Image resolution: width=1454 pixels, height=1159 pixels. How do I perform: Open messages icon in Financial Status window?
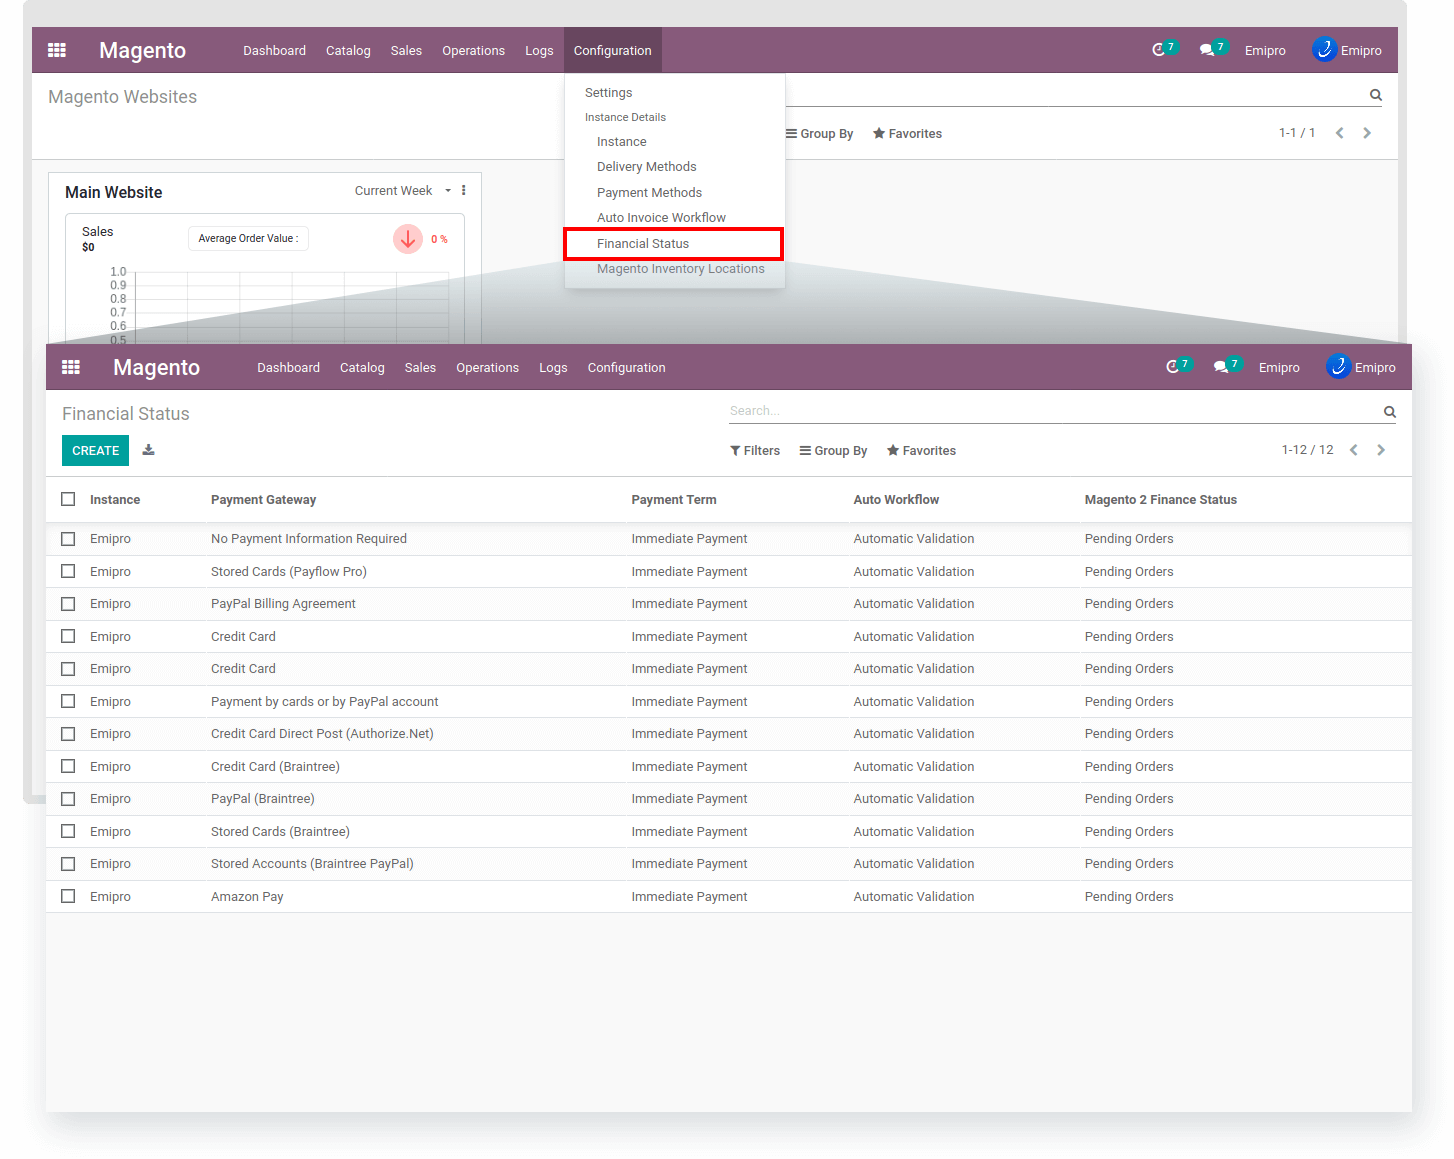point(1221,367)
